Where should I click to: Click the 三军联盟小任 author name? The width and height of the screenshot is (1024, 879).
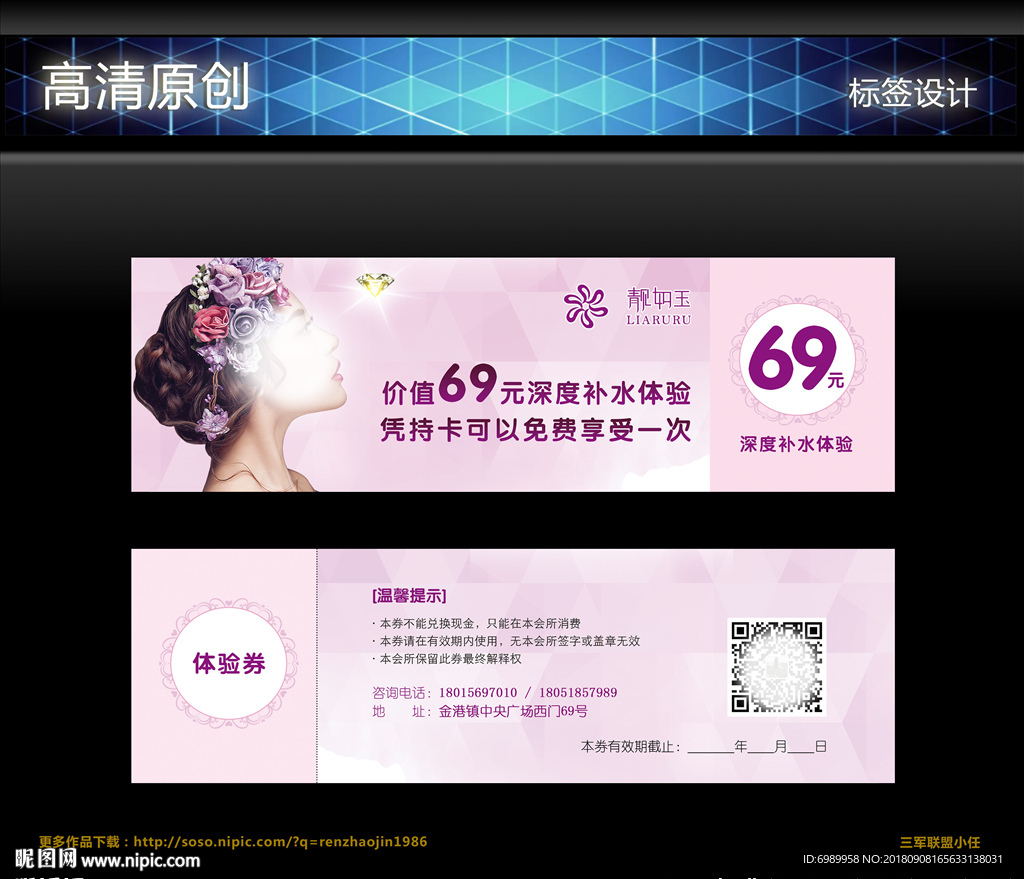[939, 842]
